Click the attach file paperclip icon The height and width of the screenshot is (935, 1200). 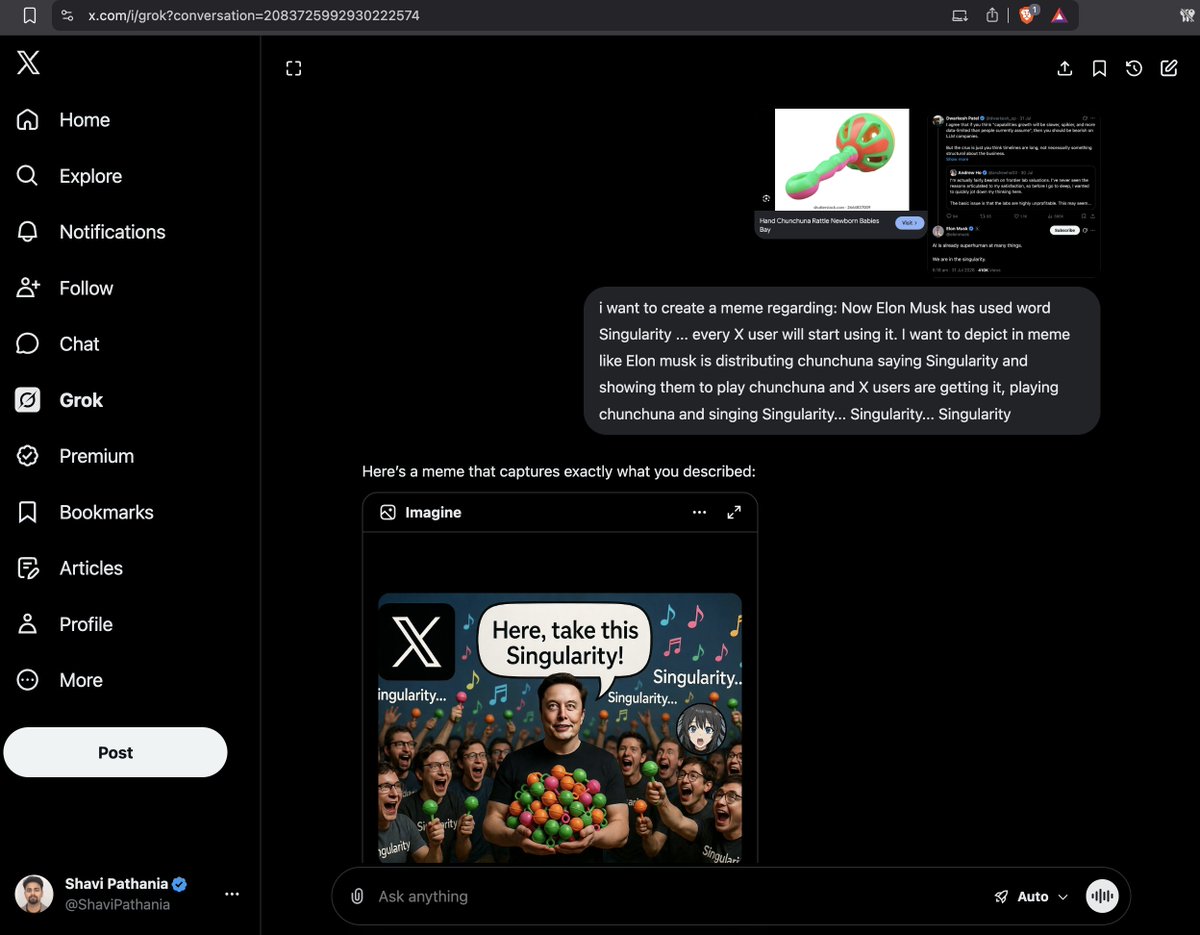point(357,896)
